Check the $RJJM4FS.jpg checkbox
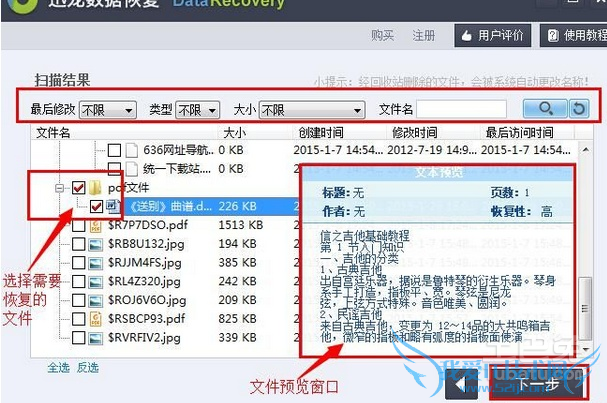The image size is (607, 403). click(79, 262)
